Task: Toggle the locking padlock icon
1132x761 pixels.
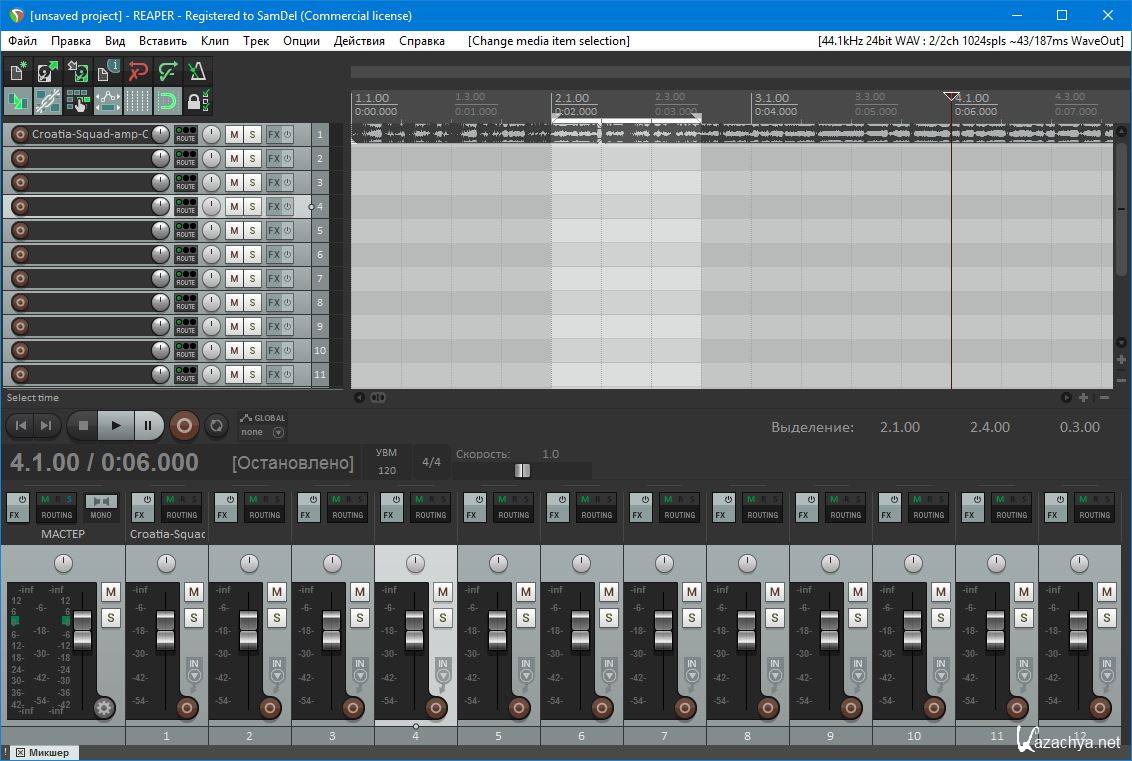Action: 198,101
